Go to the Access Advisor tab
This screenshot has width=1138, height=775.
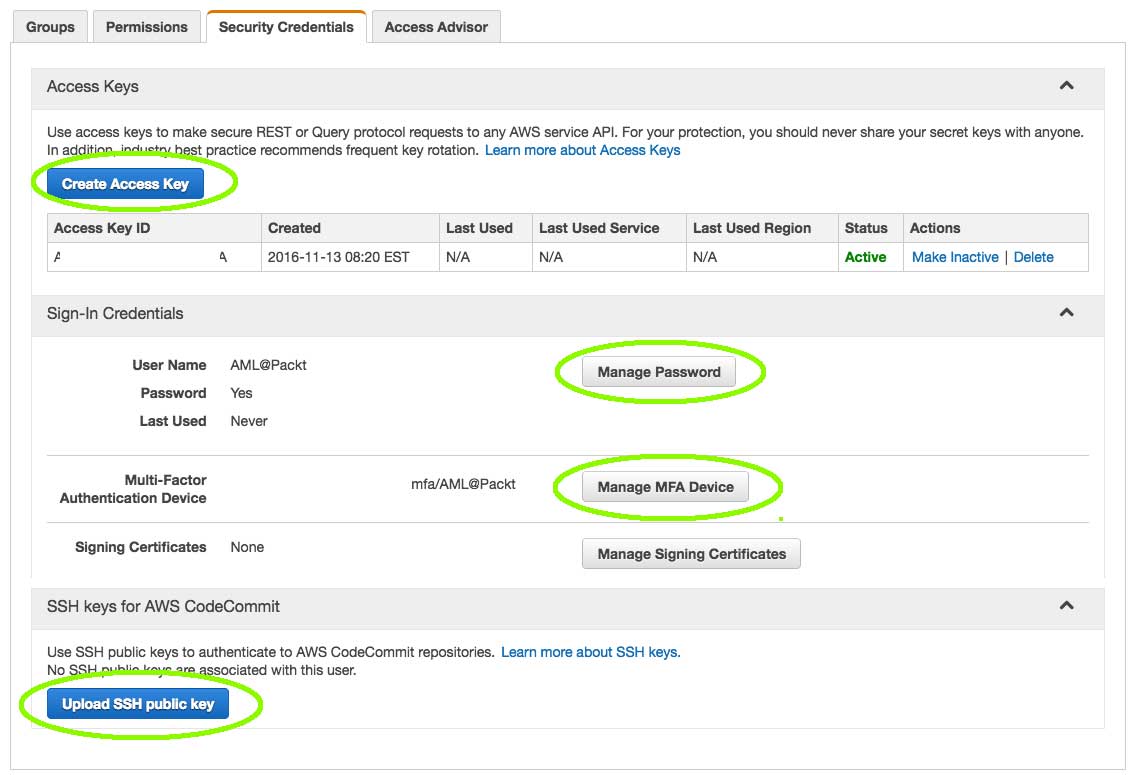(x=436, y=27)
